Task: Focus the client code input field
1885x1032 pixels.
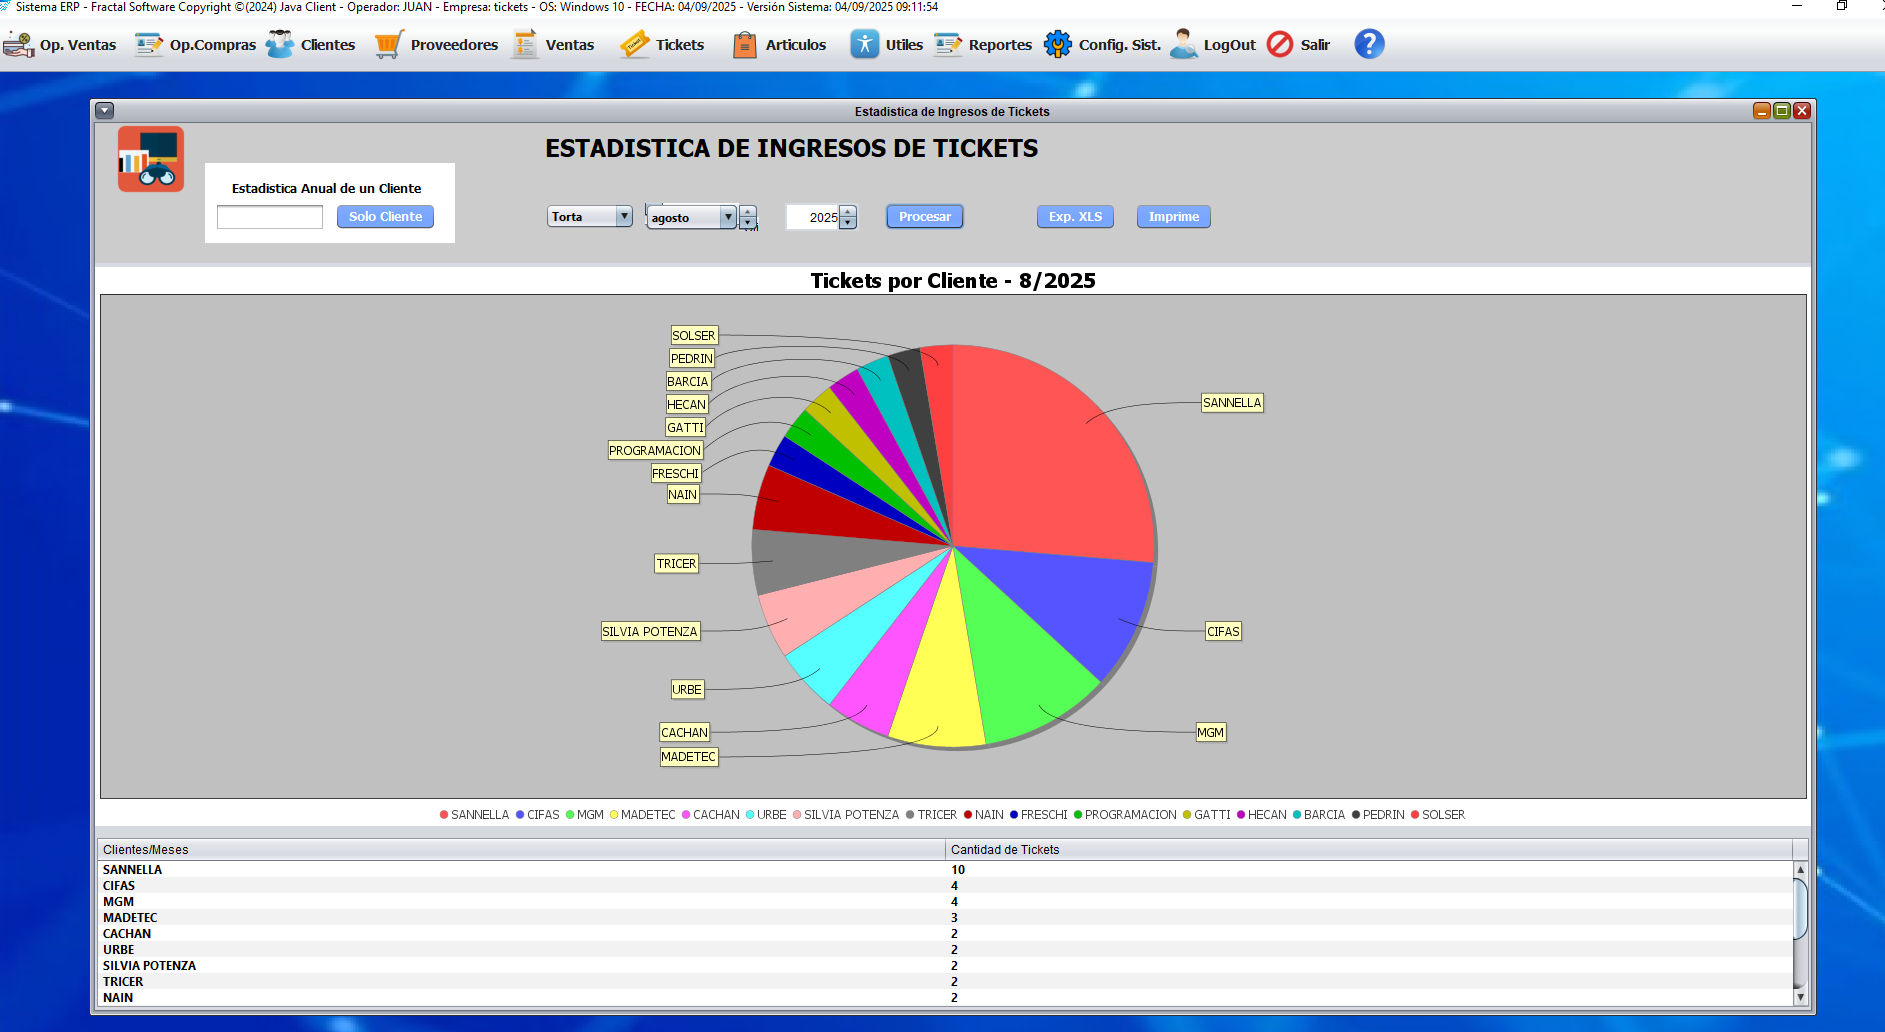Action: tap(270, 217)
